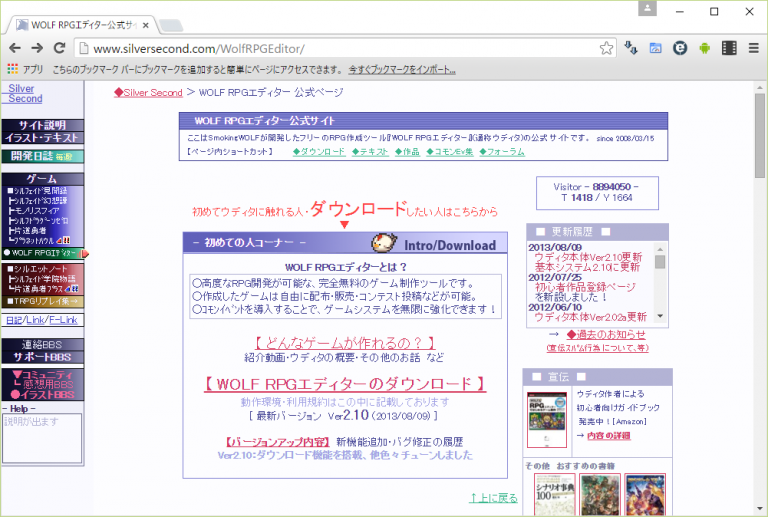Jump to the ◆ダウンロード shortcut
Viewport: 768px width, 517px height.
coord(319,152)
